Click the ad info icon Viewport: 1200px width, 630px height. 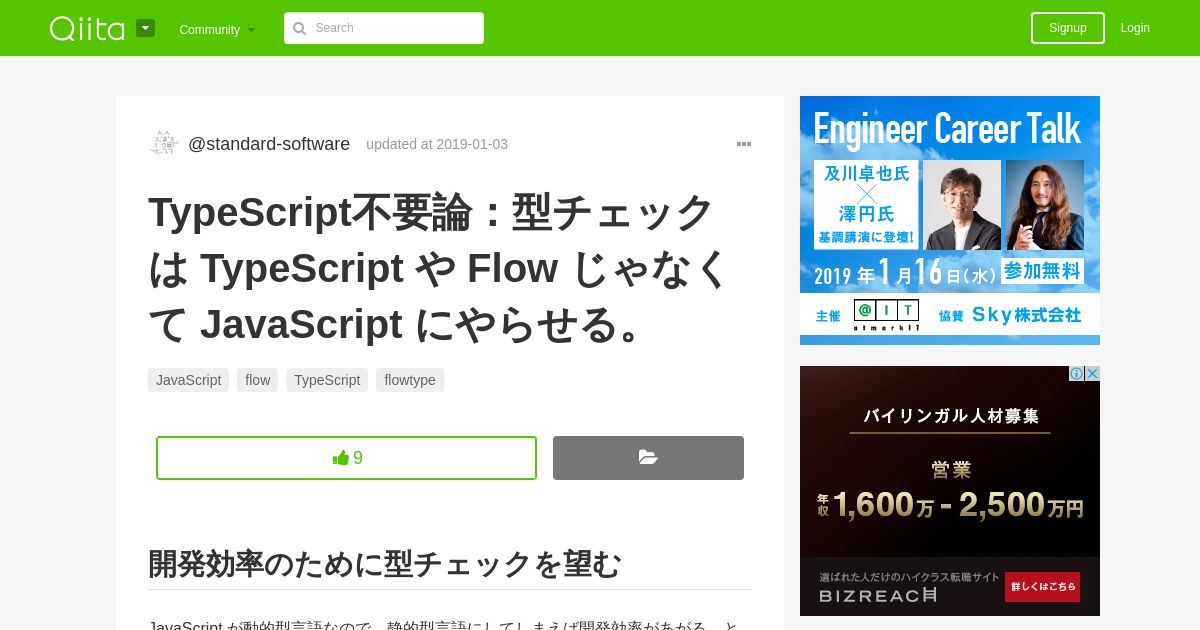(x=1076, y=373)
